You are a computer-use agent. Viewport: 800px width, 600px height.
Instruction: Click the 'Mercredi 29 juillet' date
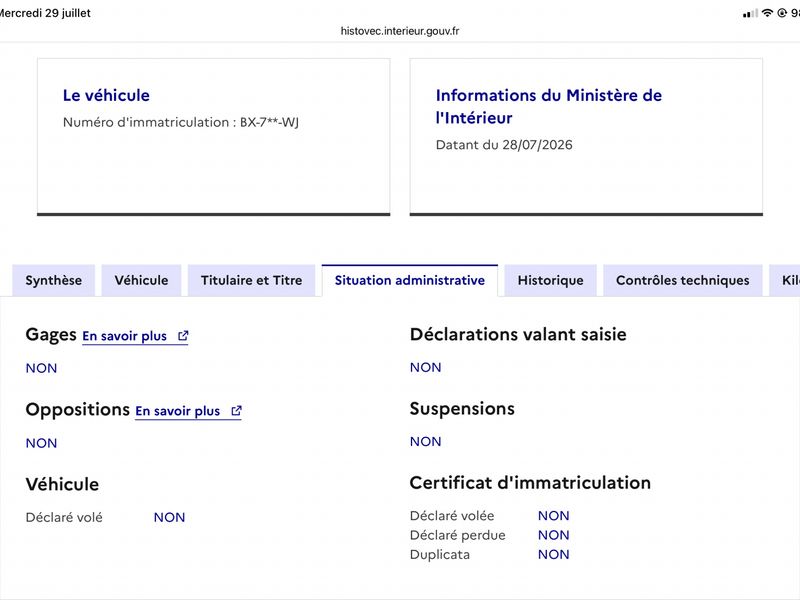click(45, 13)
